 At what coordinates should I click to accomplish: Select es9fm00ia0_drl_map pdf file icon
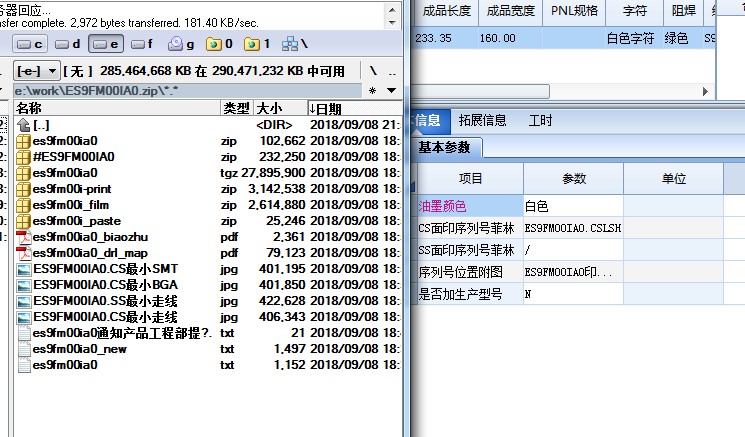pyautogui.click(x=23, y=253)
